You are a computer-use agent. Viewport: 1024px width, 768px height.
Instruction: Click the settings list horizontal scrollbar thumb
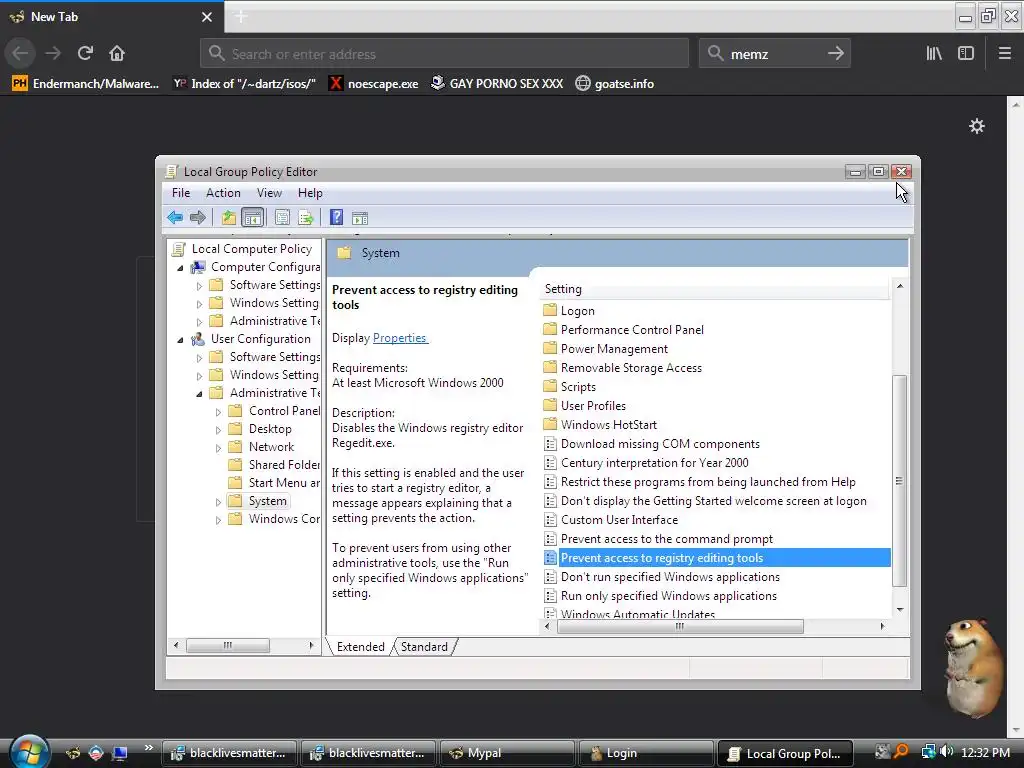680,626
